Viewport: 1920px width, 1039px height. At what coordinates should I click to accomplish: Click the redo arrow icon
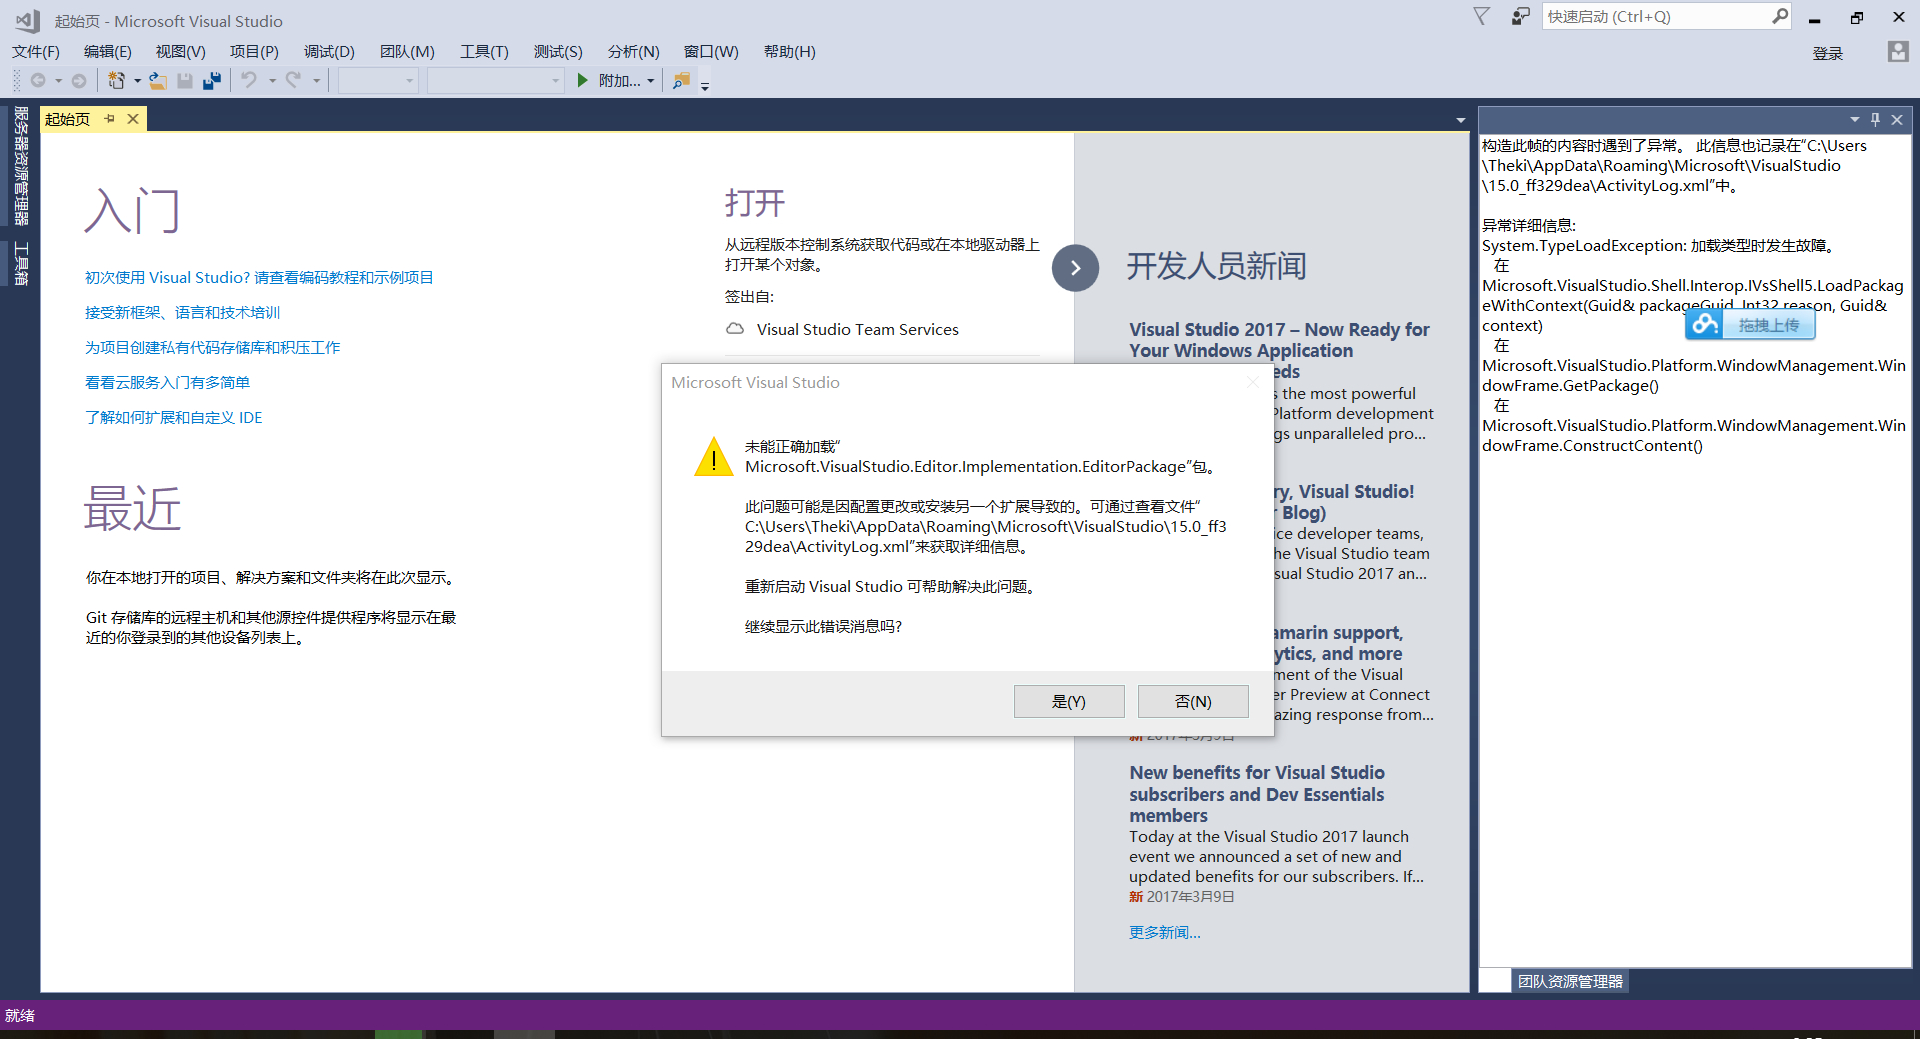pyautogui.click(x=293, y=80)
